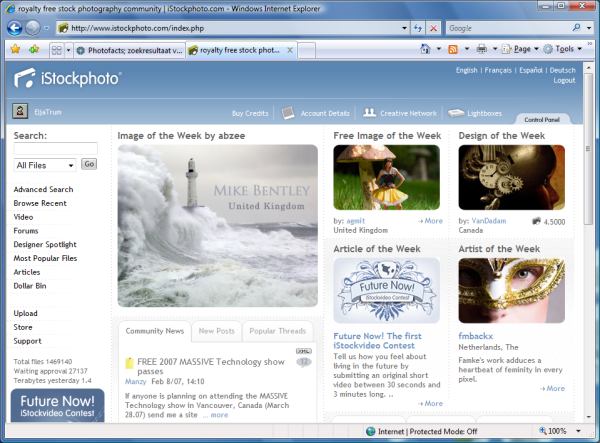Click Add to Favorites star-plus icon

click(x=34, y=49)
